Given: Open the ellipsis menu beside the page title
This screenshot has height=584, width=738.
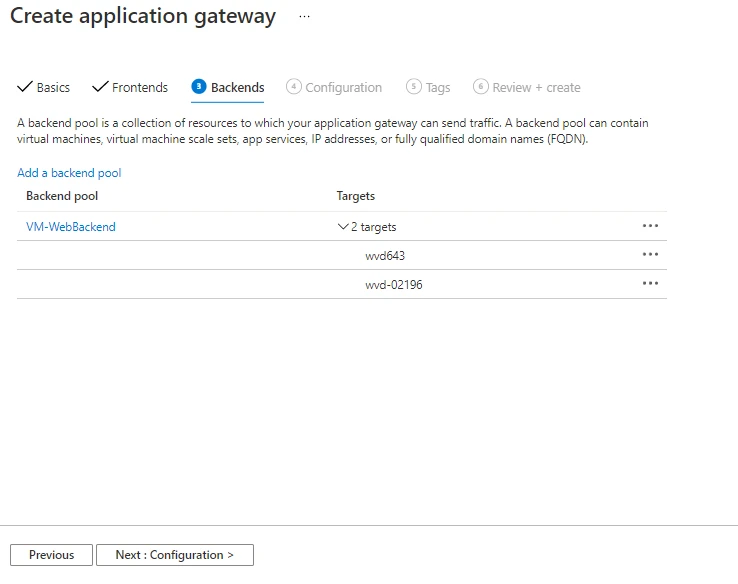Looking at the screenshot, I should coord(305,17).
